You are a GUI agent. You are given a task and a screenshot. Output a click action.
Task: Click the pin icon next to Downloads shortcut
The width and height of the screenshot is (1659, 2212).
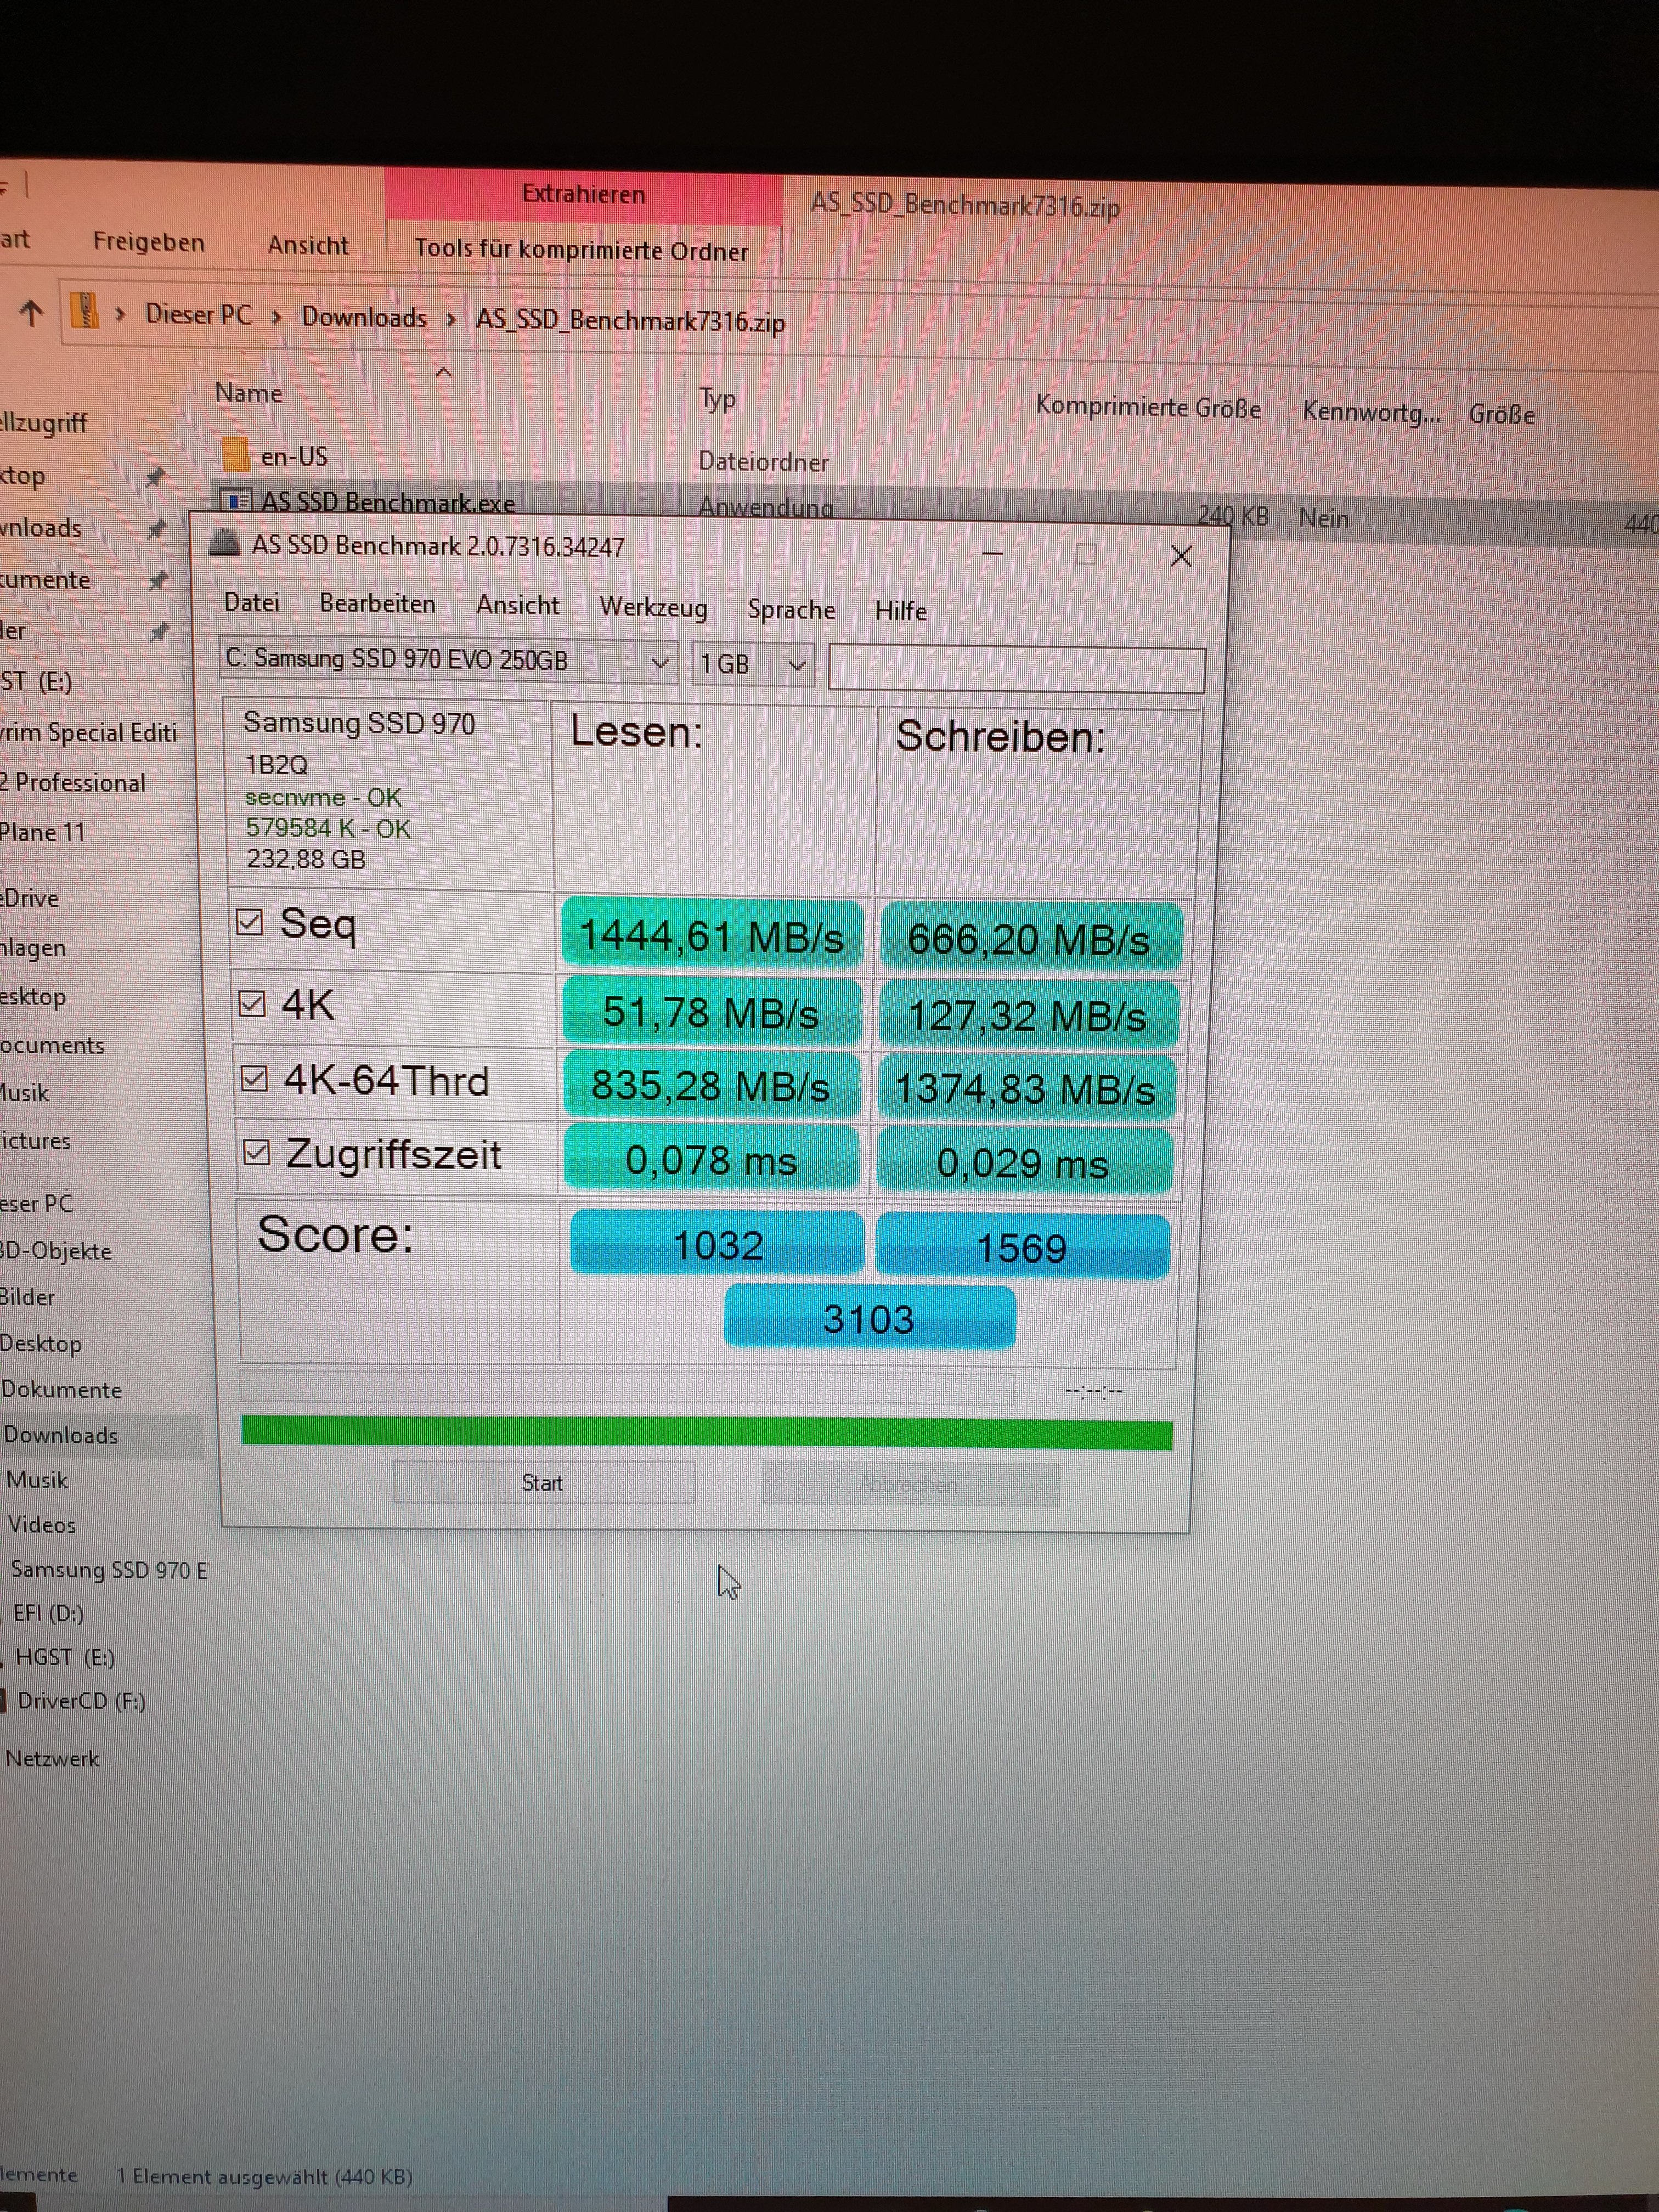coord(156,529)
